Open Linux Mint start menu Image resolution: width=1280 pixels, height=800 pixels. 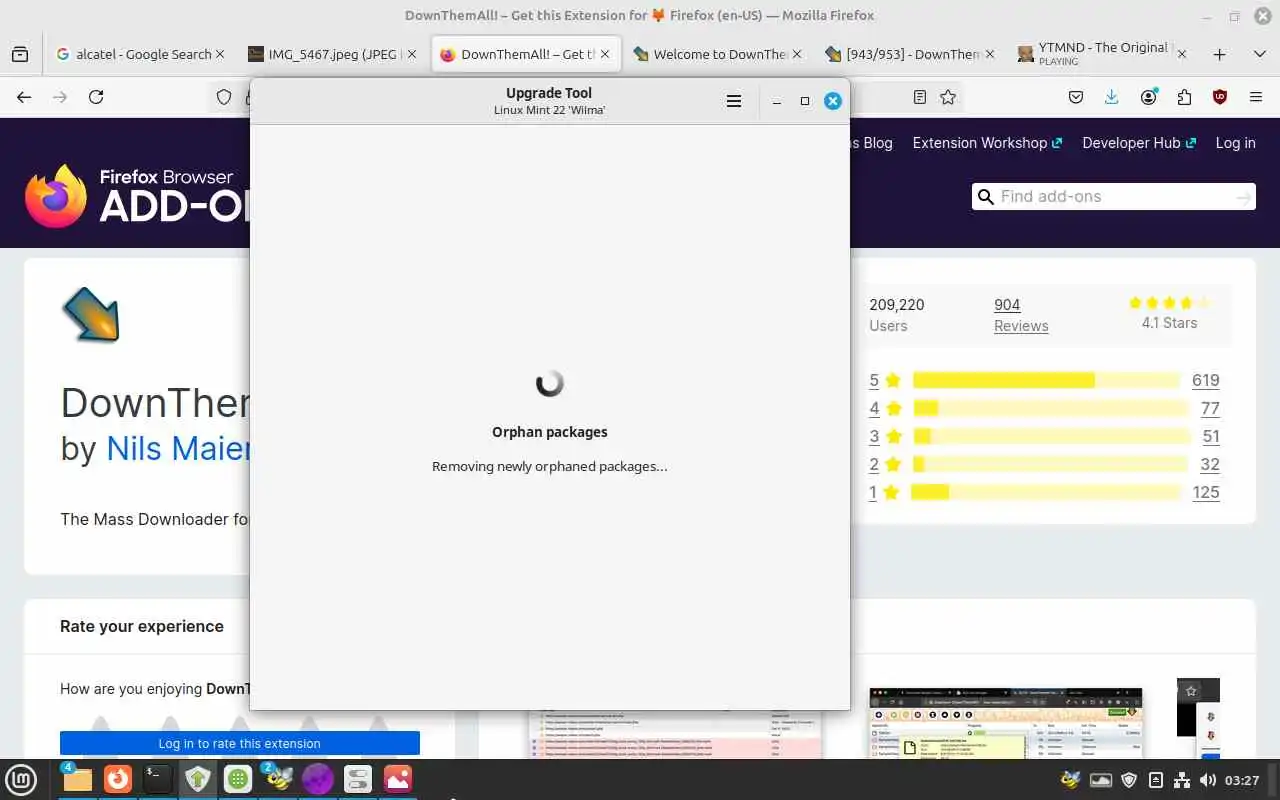[x=21, y=779]
